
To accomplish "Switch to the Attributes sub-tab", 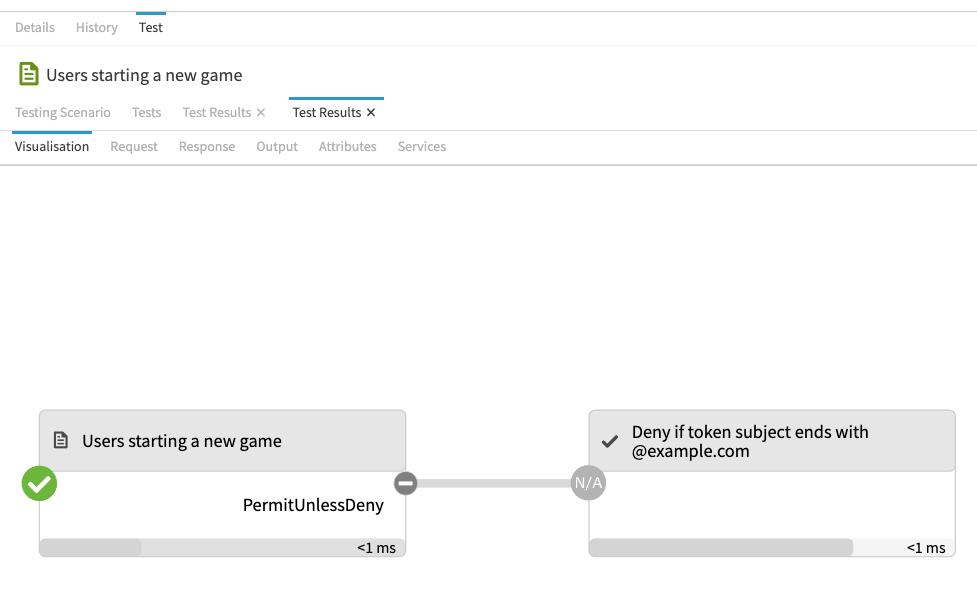I will click(347, 147).
